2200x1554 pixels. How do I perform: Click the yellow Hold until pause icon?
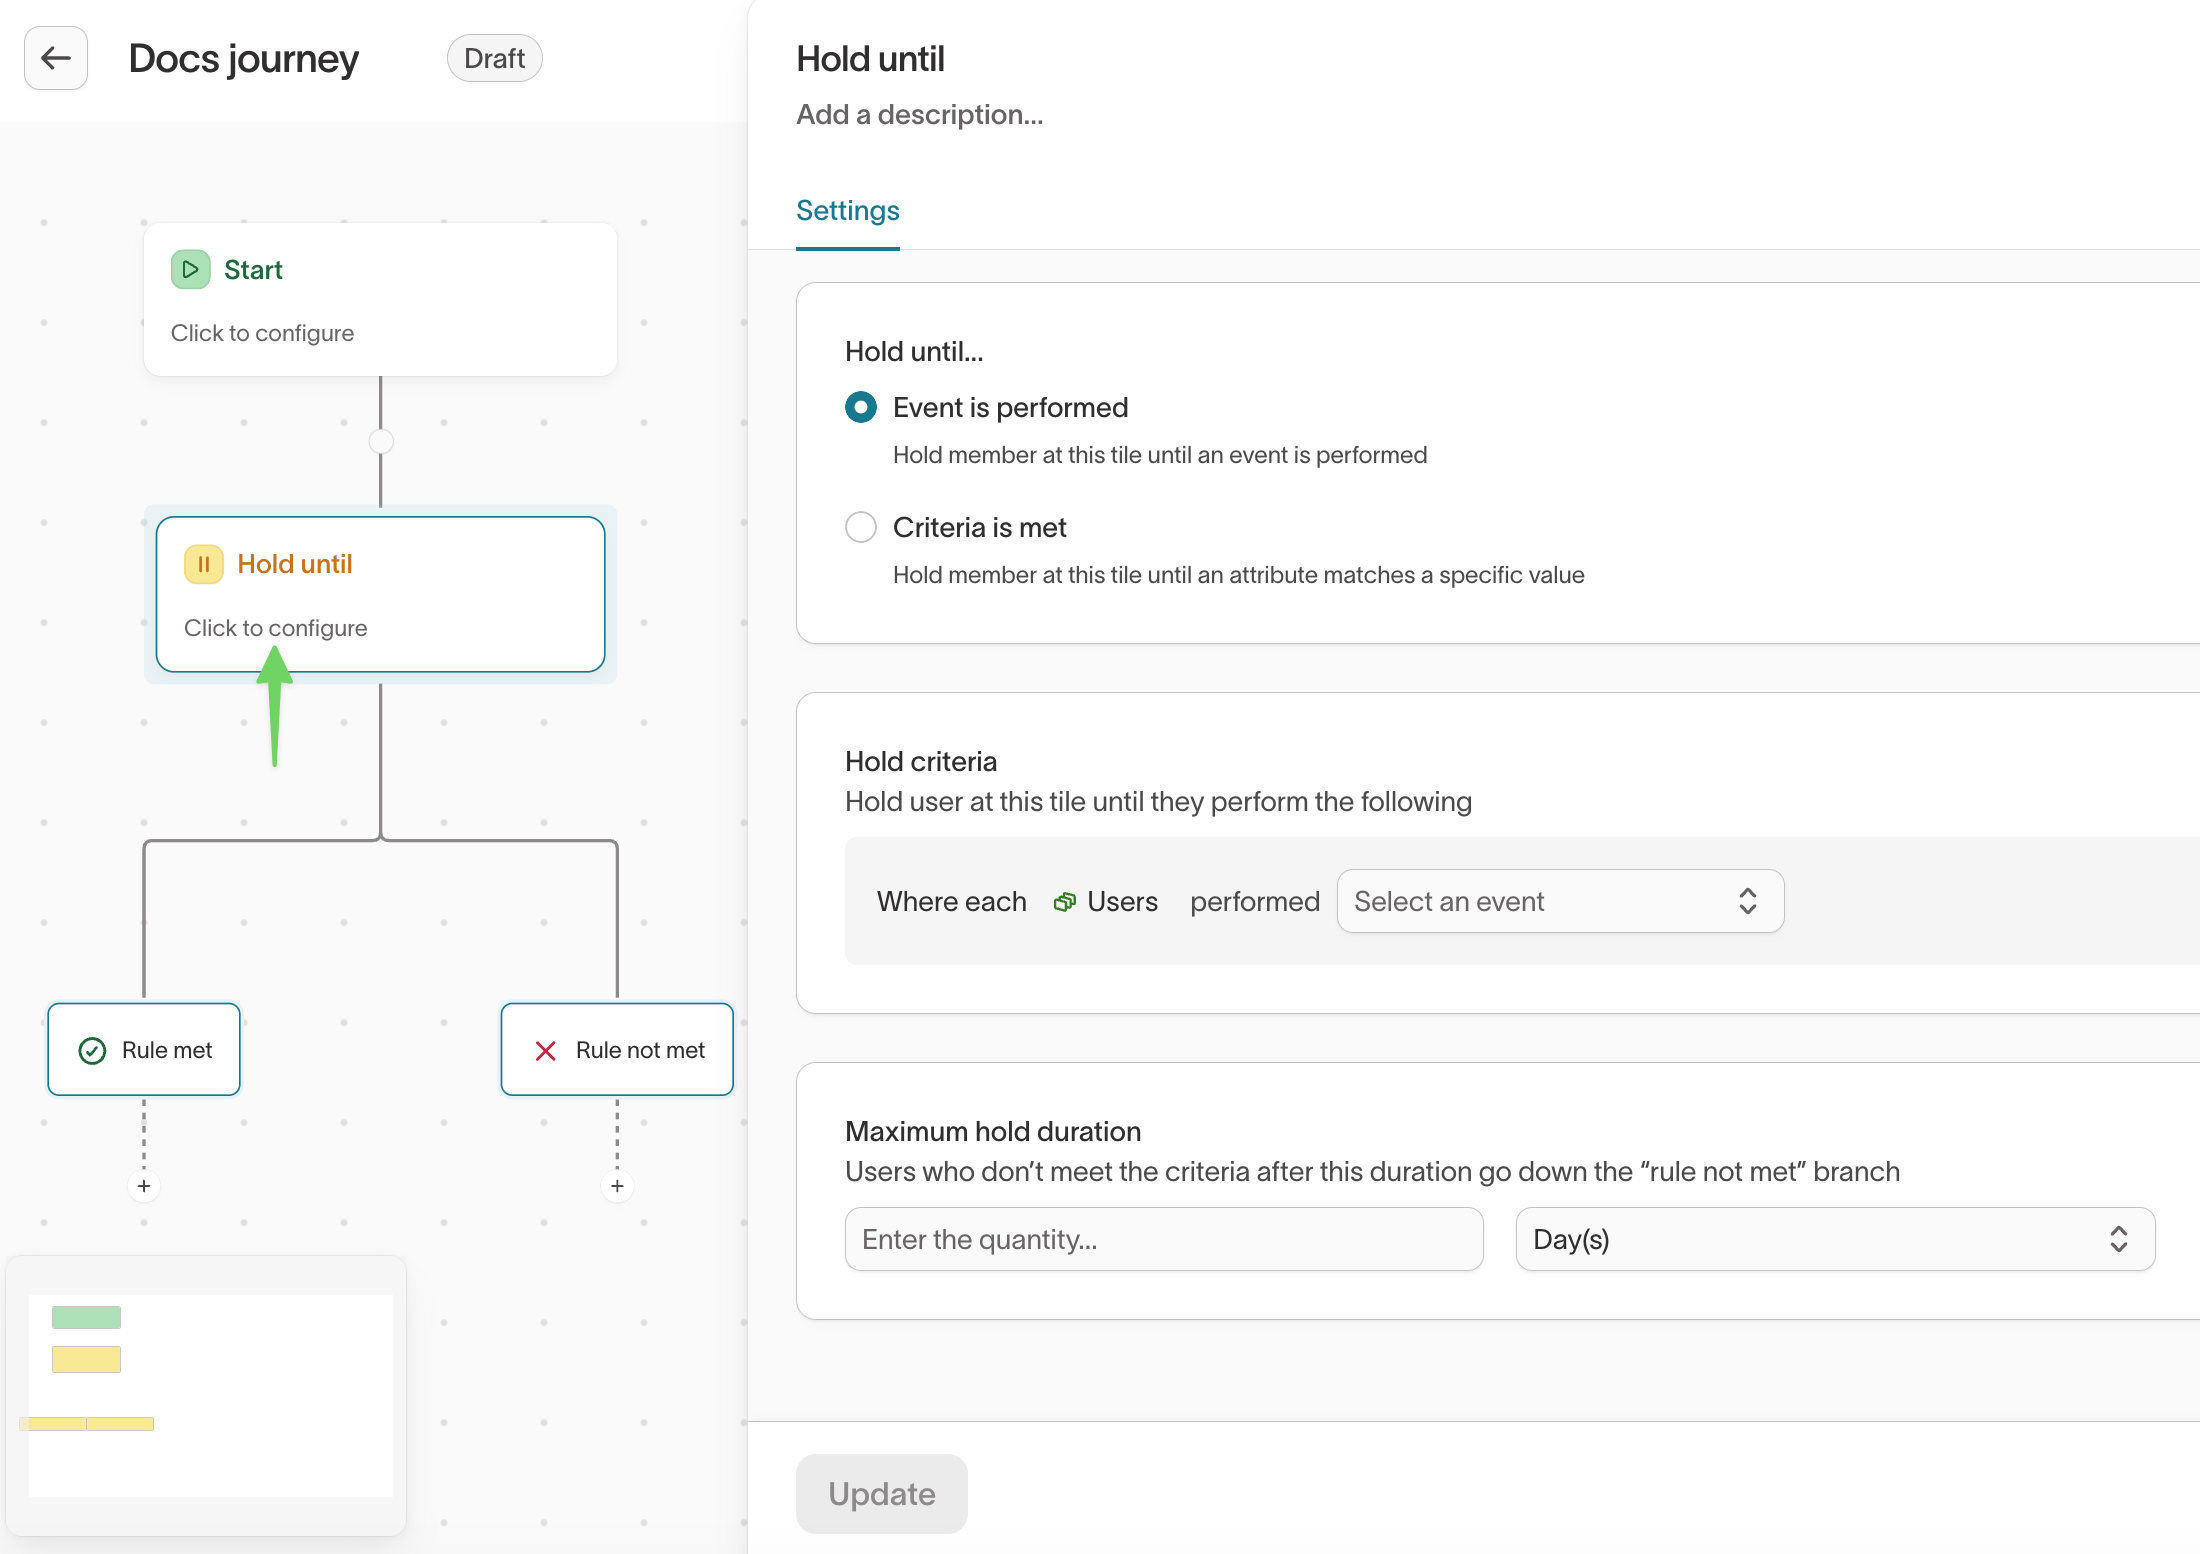coord(203,564)
